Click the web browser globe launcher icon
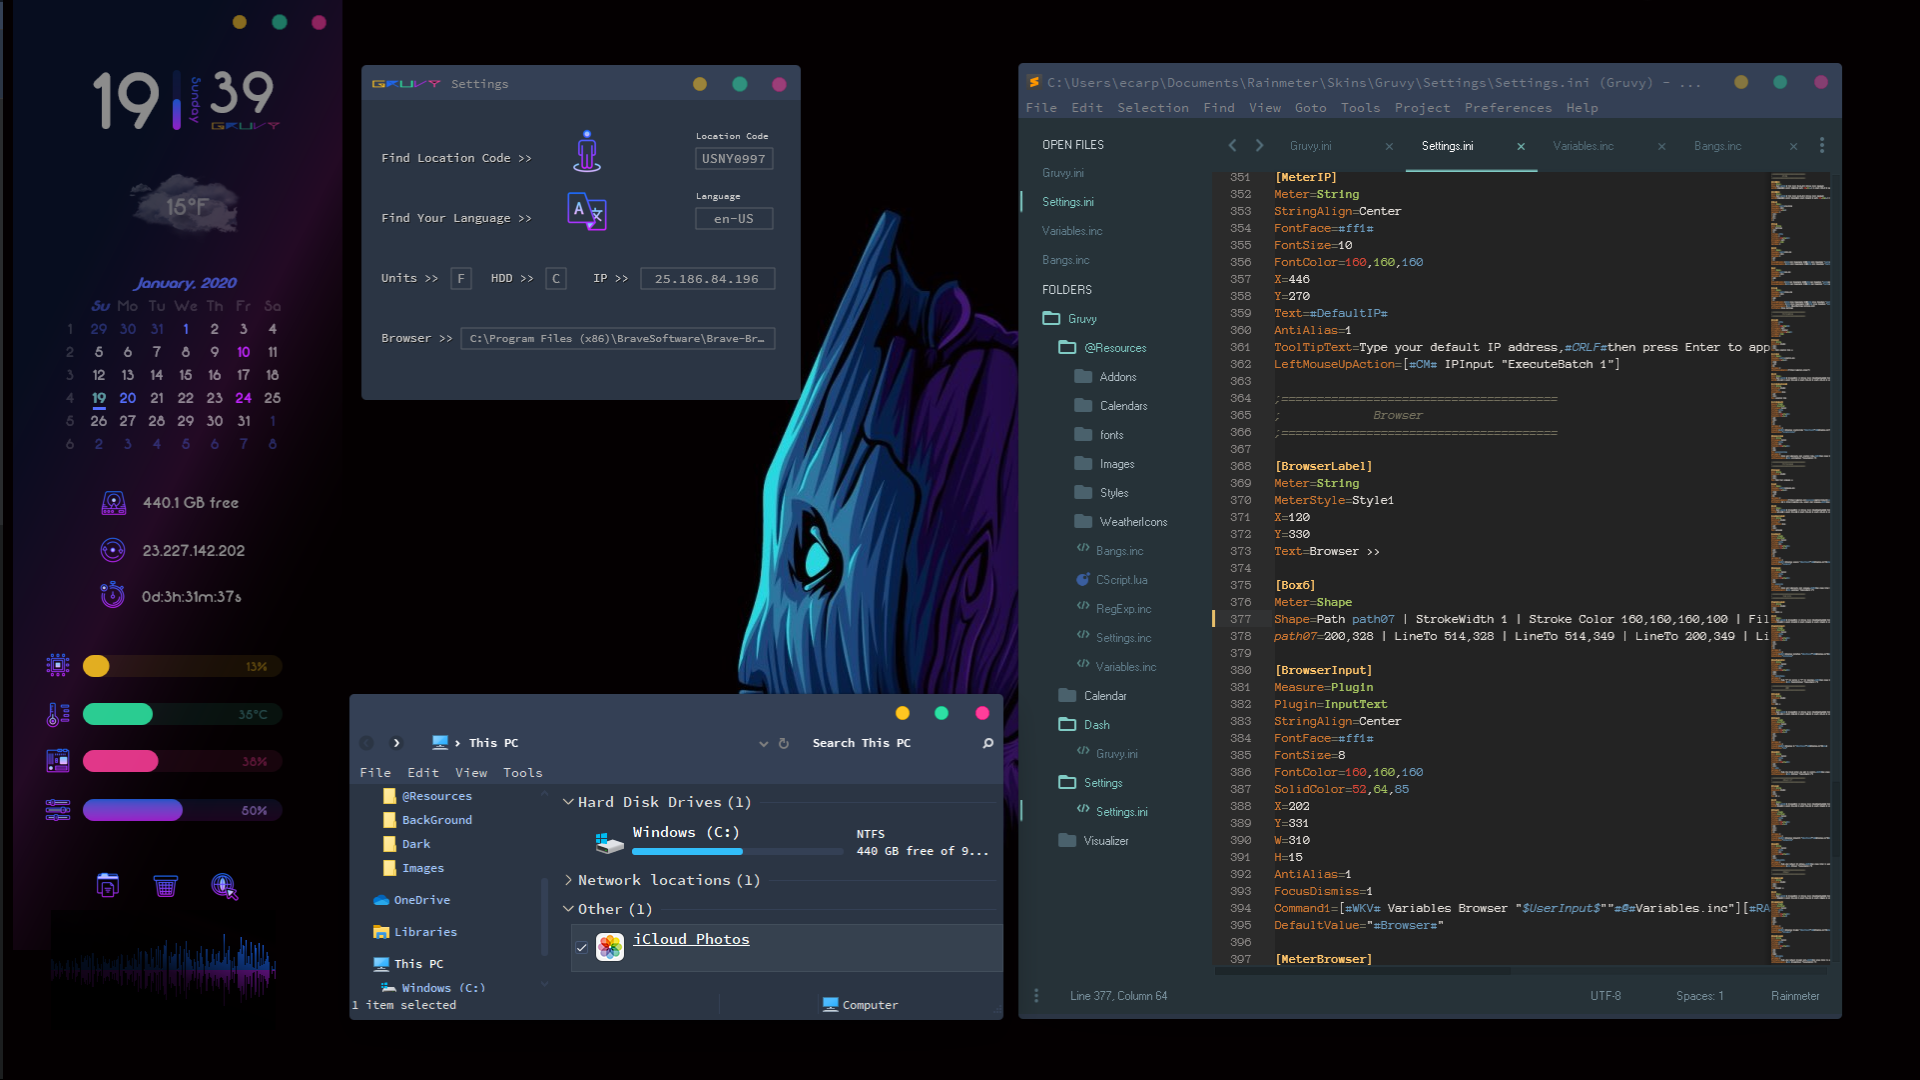Image resolution: width=1920 pixels, height=1080 pixels. [x=224, y=887]
